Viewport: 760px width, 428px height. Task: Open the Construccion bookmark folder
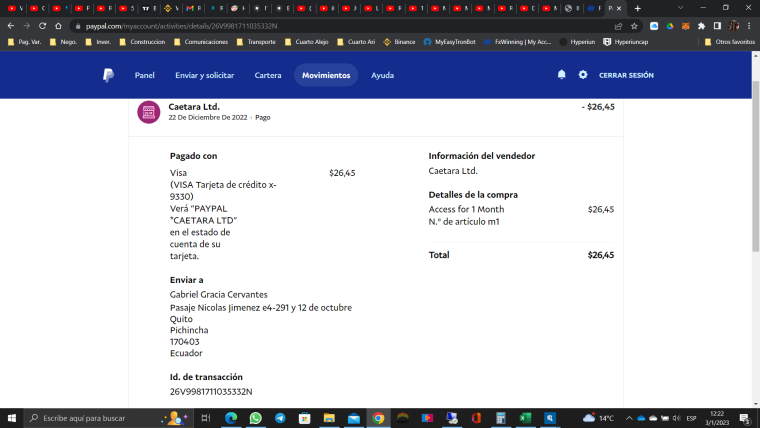tap(142, 42)
